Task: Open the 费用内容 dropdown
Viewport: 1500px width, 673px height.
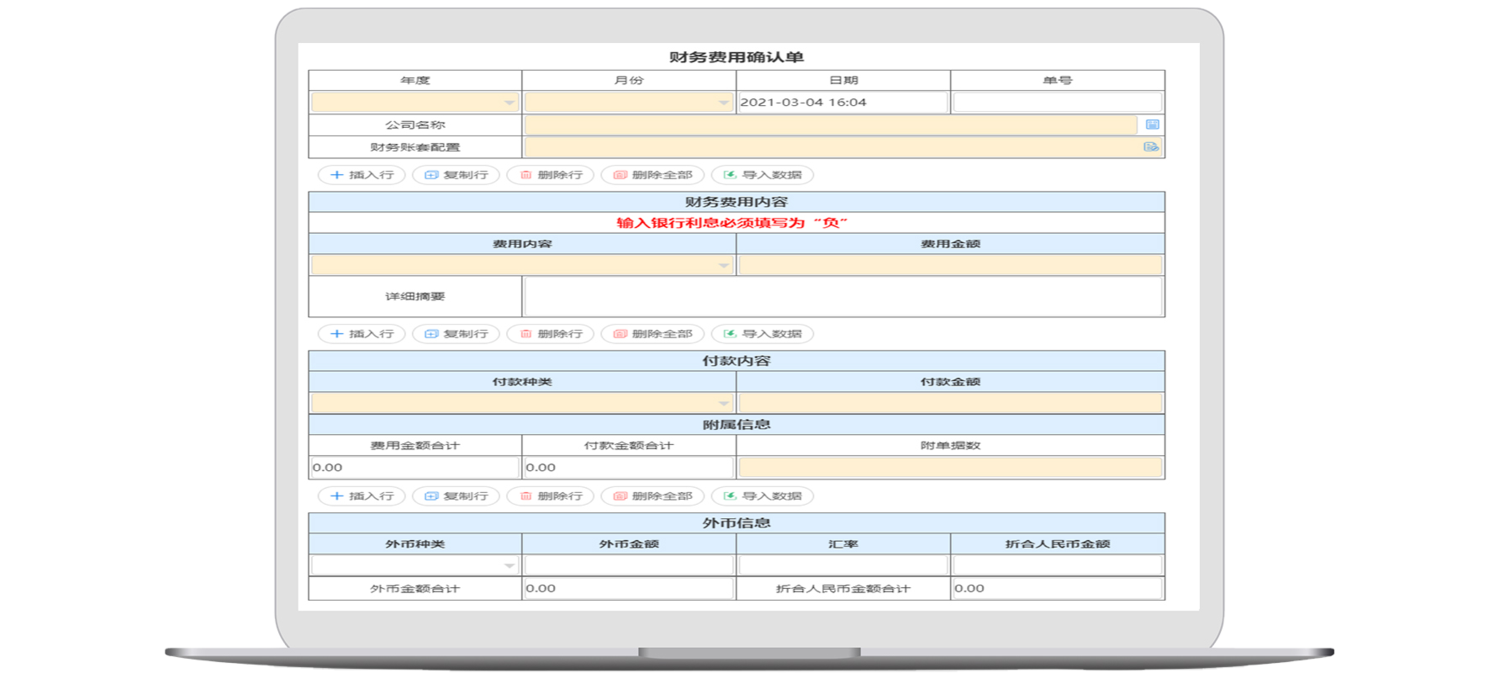Action: pos(522,266)
